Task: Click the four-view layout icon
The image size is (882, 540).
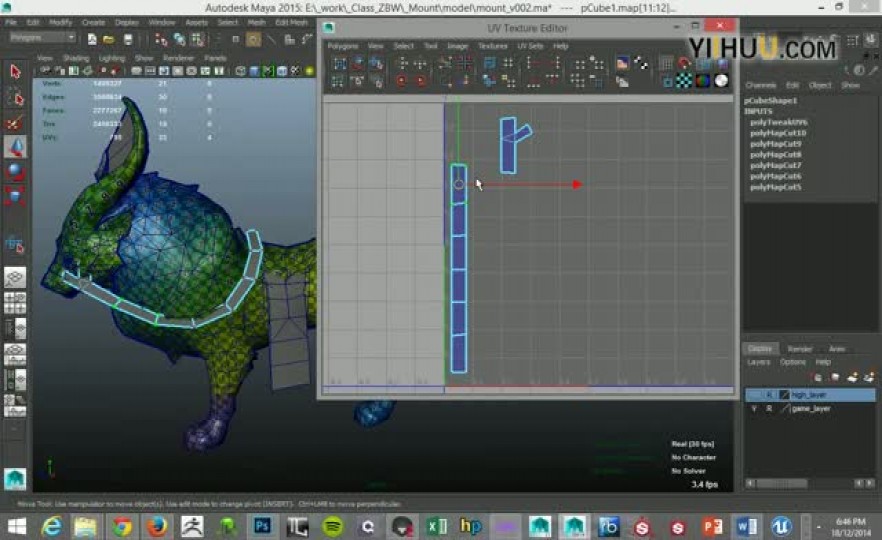Action: 15,303
